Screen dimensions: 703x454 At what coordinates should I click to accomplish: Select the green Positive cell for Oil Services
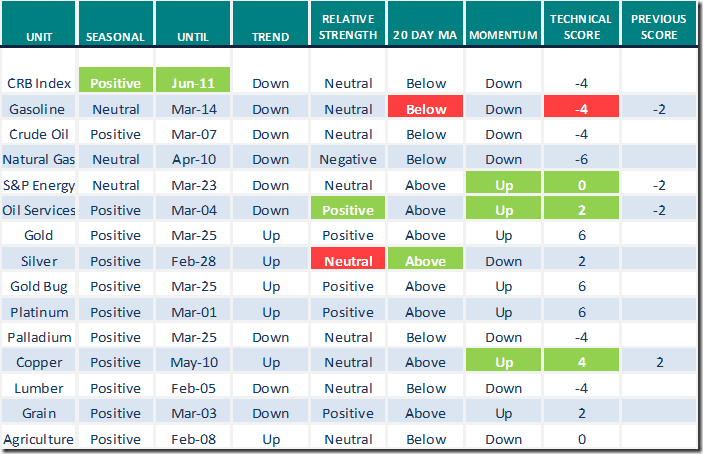348,210
